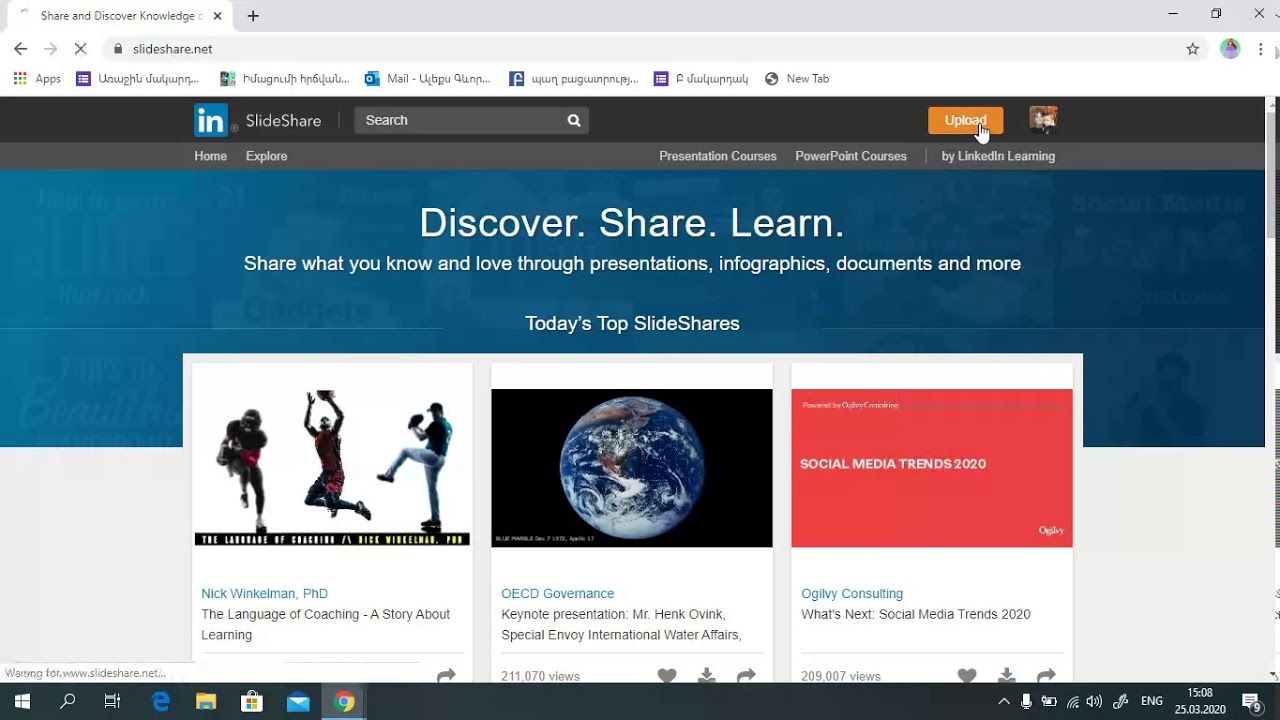Open Microsoft Store from the taskbar

251,702
